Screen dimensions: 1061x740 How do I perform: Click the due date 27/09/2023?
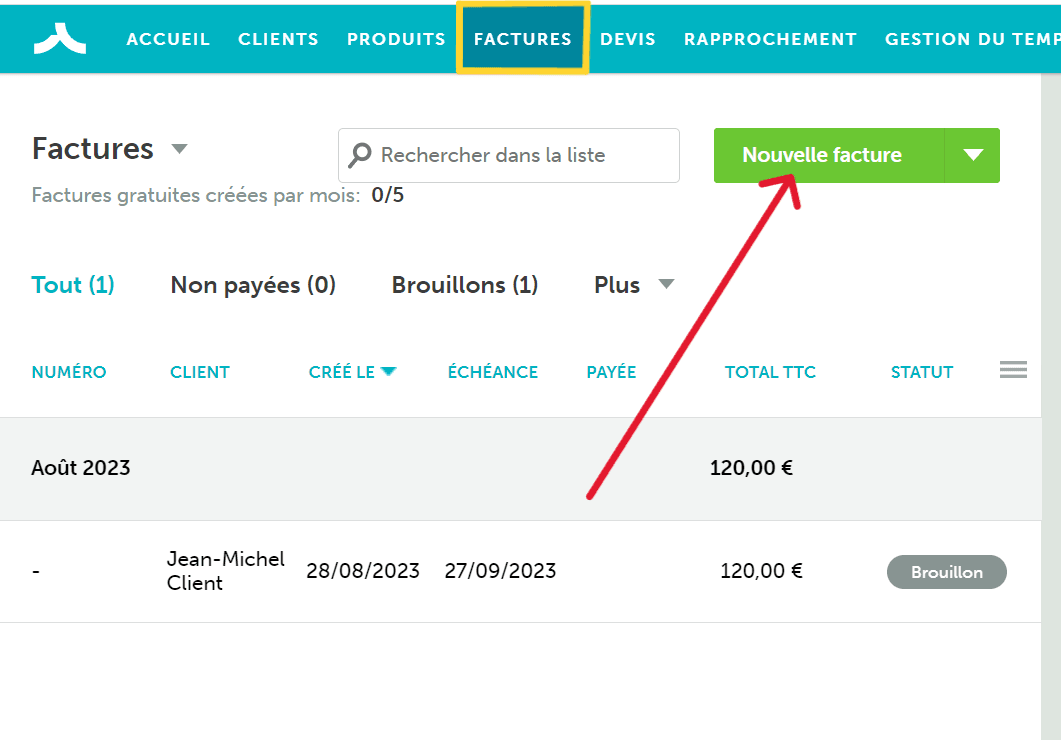[500, 571]
